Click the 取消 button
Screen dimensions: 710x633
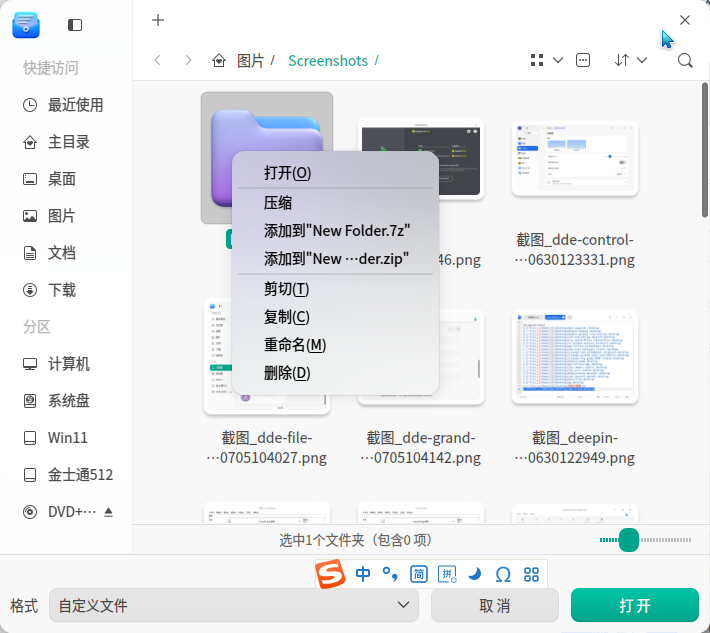point(495,605)
